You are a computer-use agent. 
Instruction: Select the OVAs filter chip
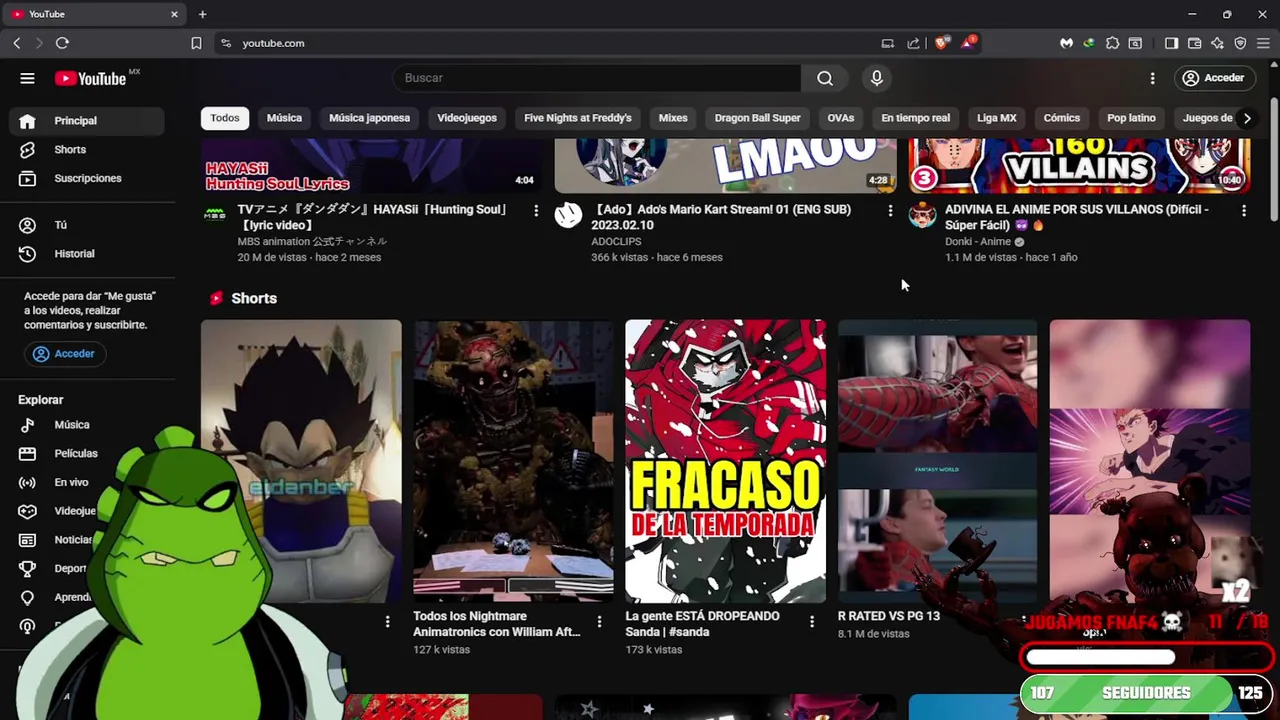pos(841,118)
